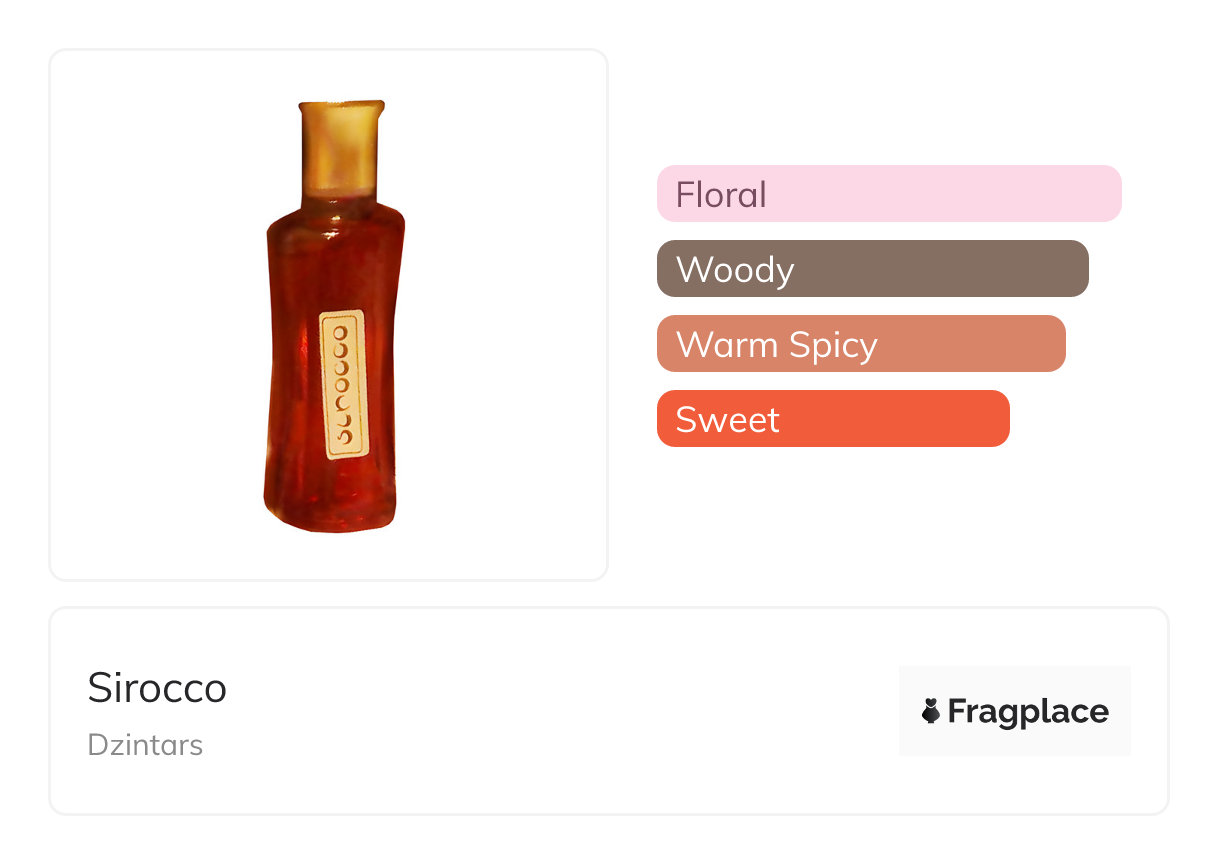Click the cream label on the bottle
The height and width of the screenshot is (864, 1218).
pyautogui.click(x=343, y=385)
